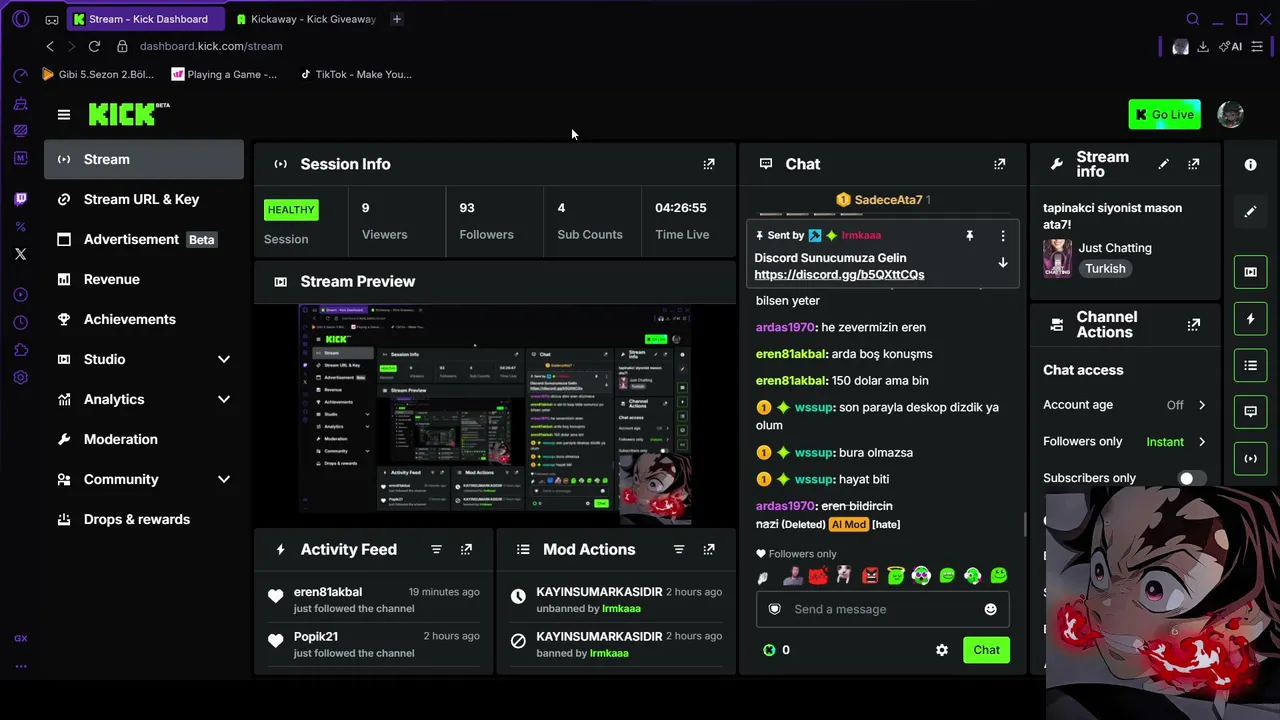The width and height of the screenshot is (1280, 720).
Task: Click the red angry emote in chat
Action: (x=870, y=575)
